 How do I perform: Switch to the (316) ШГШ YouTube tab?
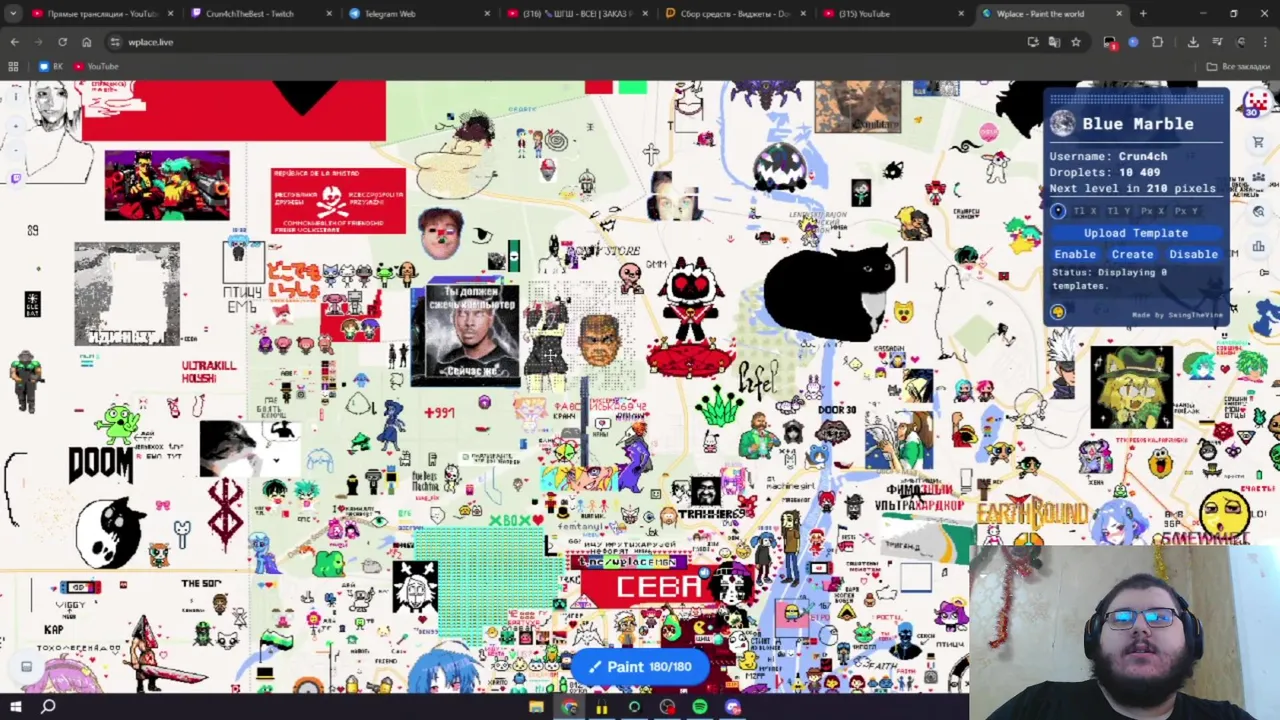pos(578,14)
